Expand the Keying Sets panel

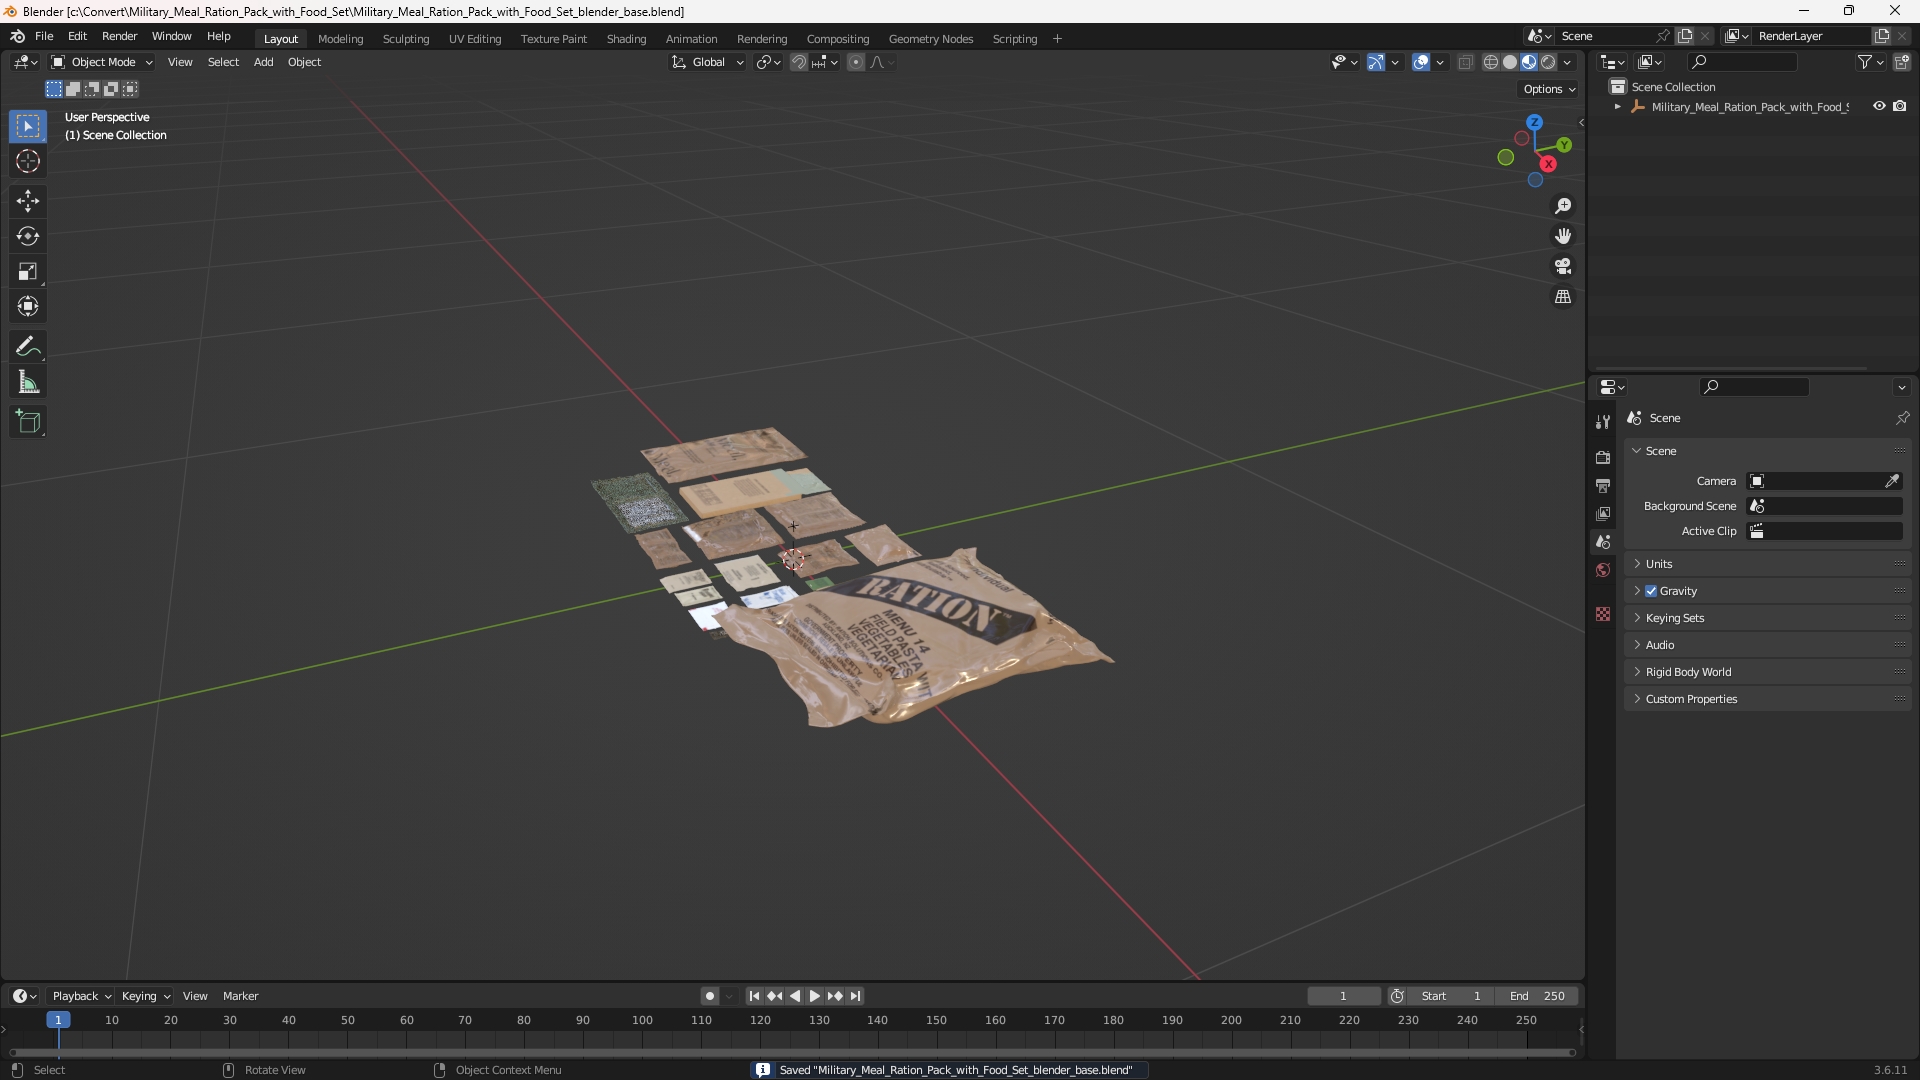(1767, 618)
